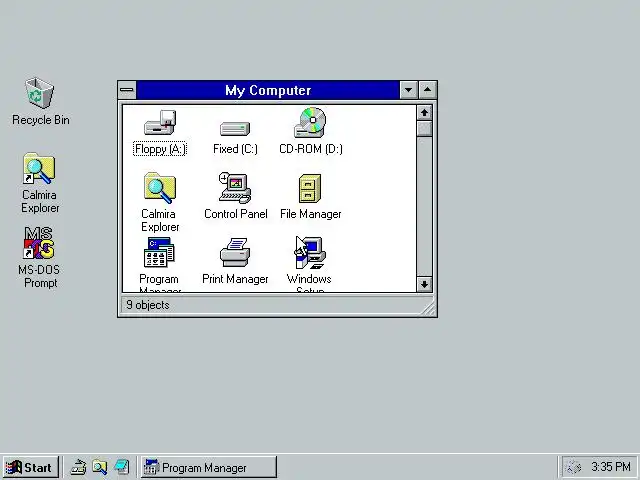Click the '9 objects' status bar text
This screenshot has height=480, width=640.
tap(148, 305)
